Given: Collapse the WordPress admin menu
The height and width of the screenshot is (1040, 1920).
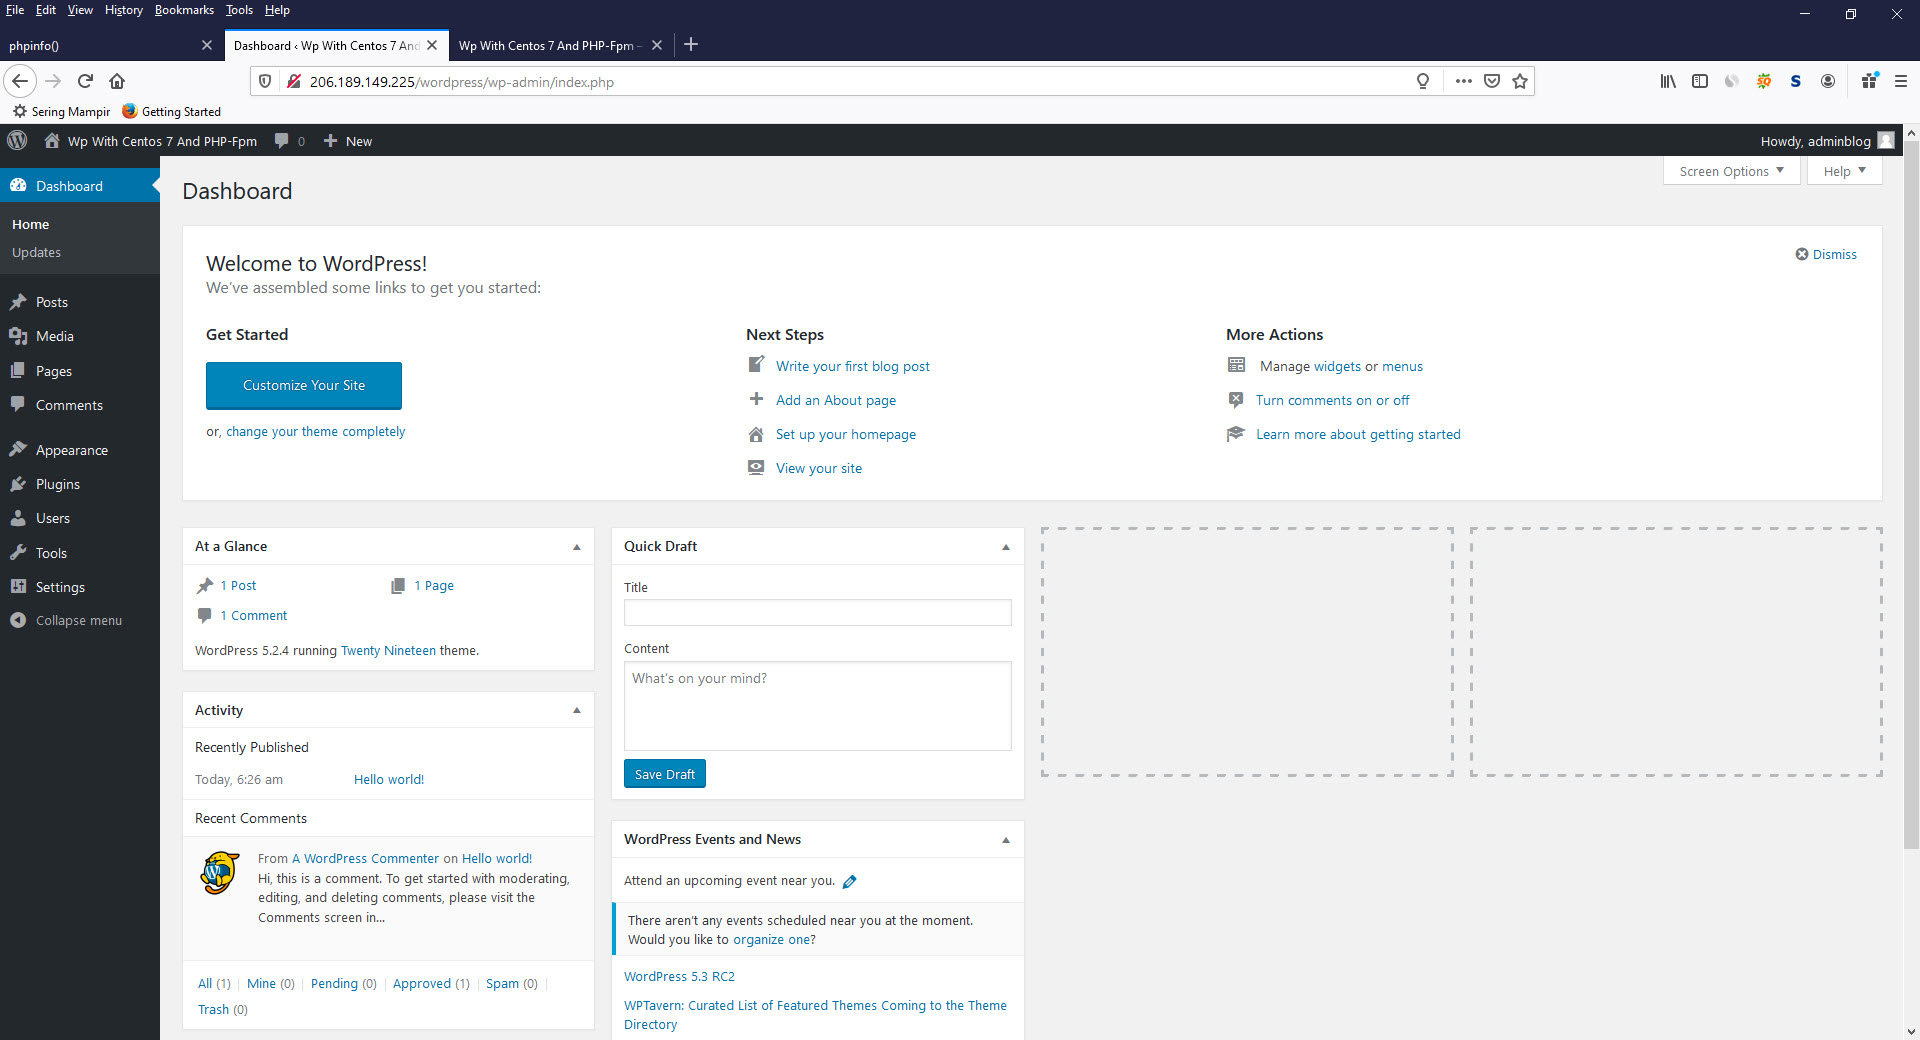Looking at the screenshot, I should (x=78, y=620).
